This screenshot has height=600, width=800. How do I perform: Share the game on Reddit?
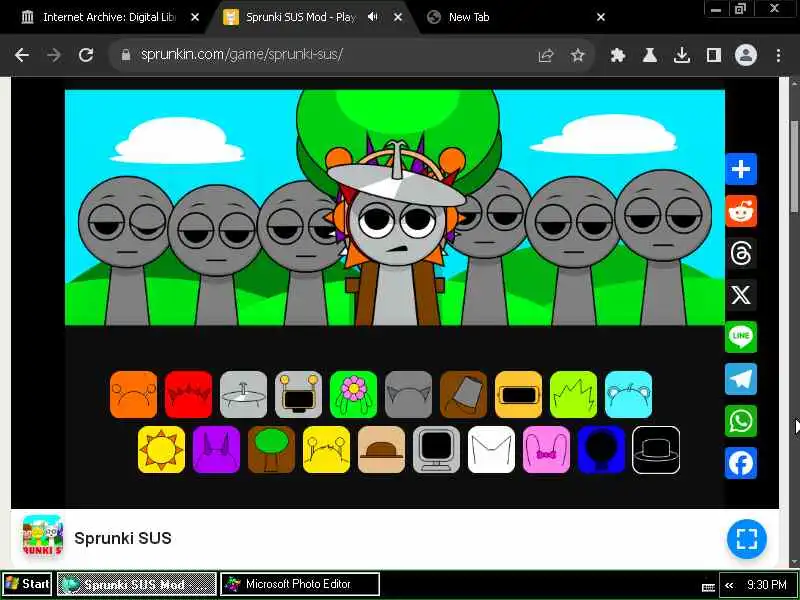[741, 211]
